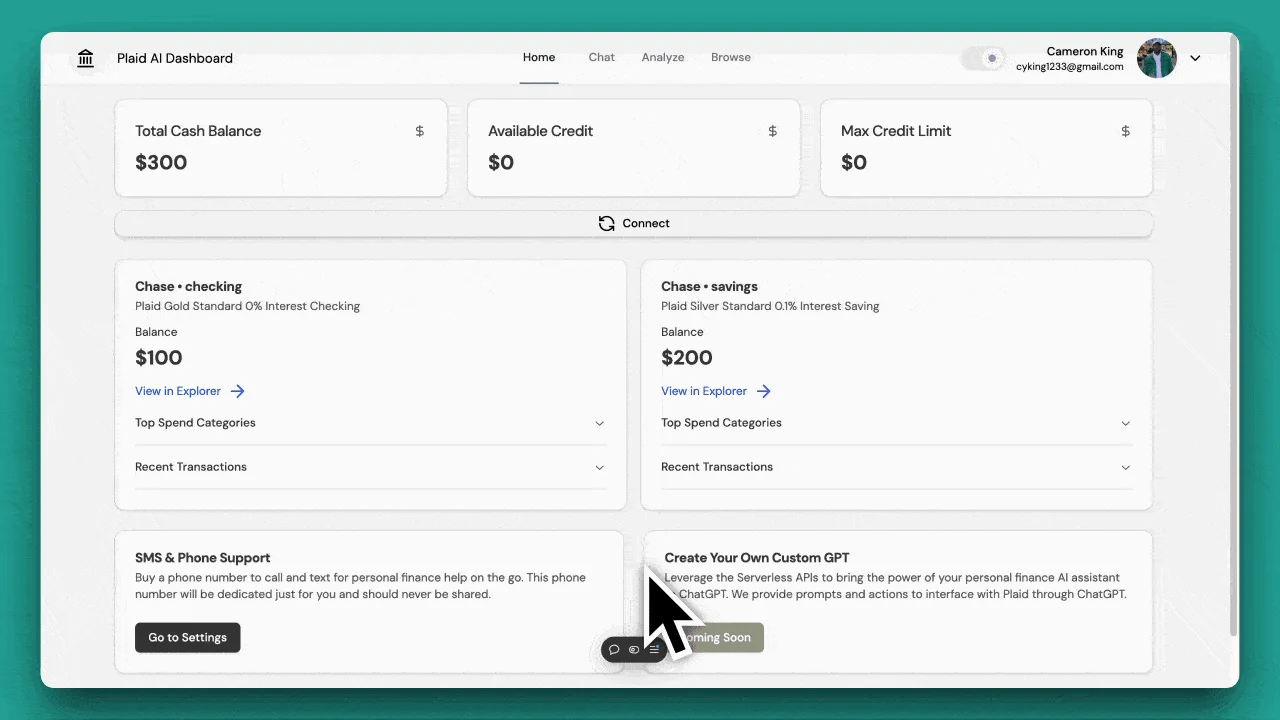Image resolution: width=1280 pixels, height=720 pixels.
Task: Open the comment bubble in floating toolbar
Action: [614, 650]
